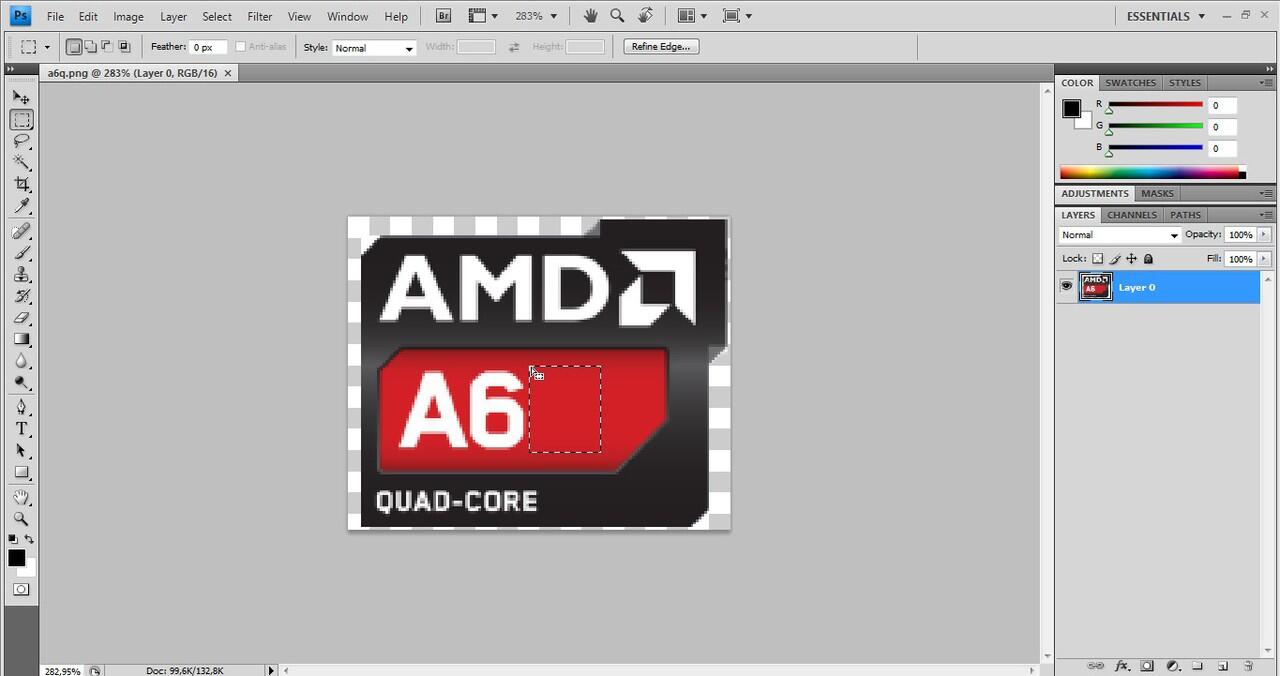The height and width of the screenshot is (676, 1280).
Task: Open the Arrange Documents dropdown
Action: point(692,16)
